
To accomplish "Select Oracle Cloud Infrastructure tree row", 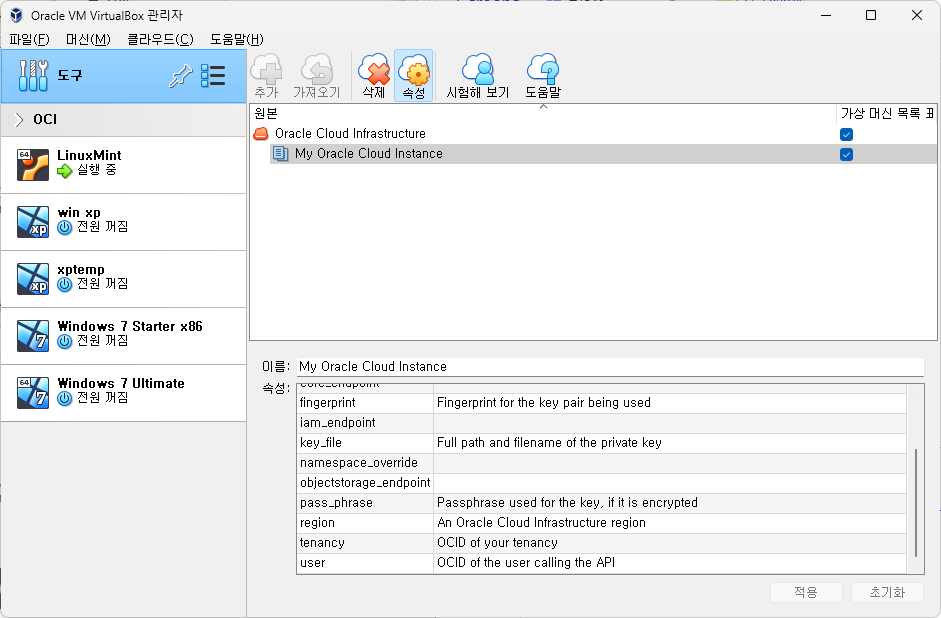I will [x=594, y=133].
